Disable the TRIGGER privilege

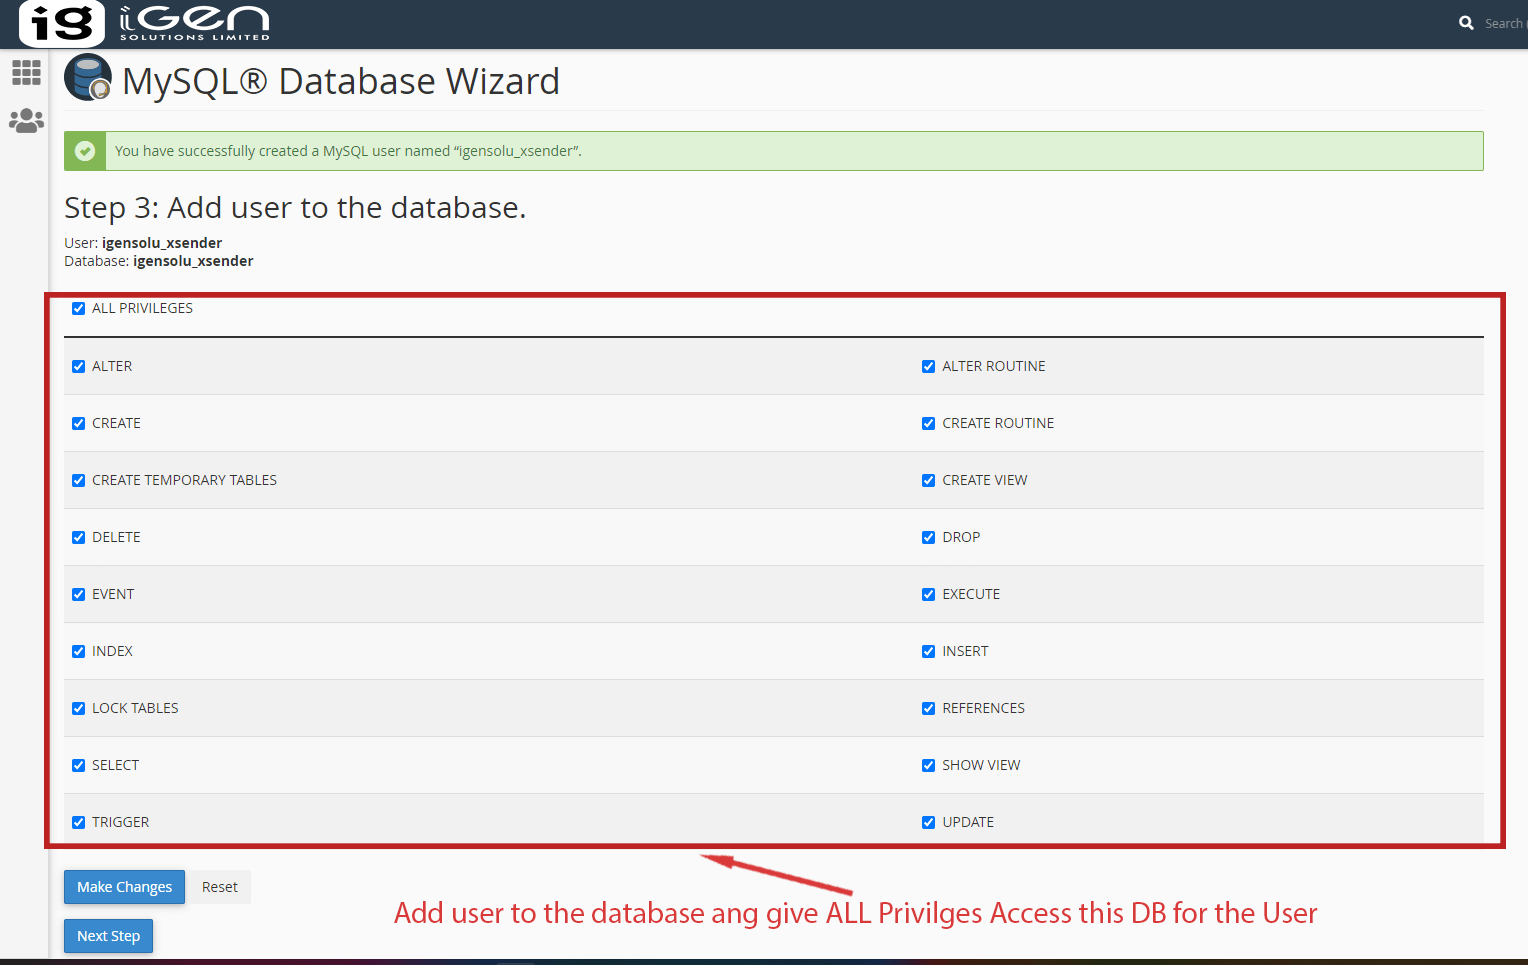(79, 823)
